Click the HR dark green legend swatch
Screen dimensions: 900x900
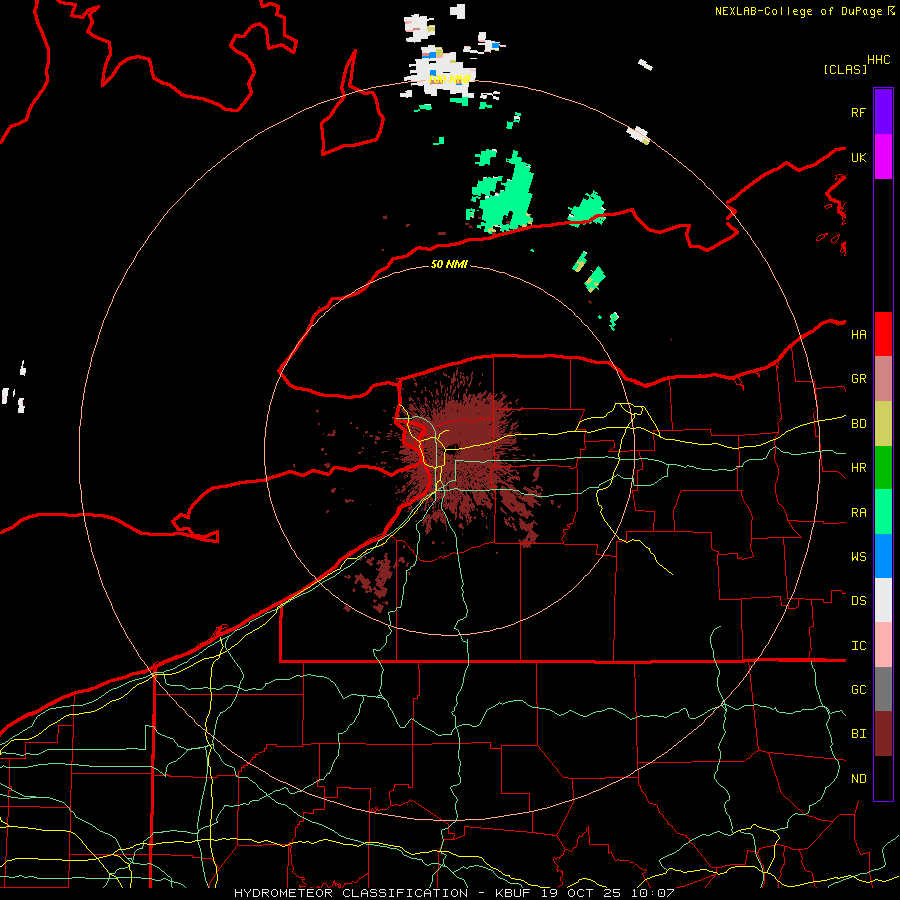point(883,468)
